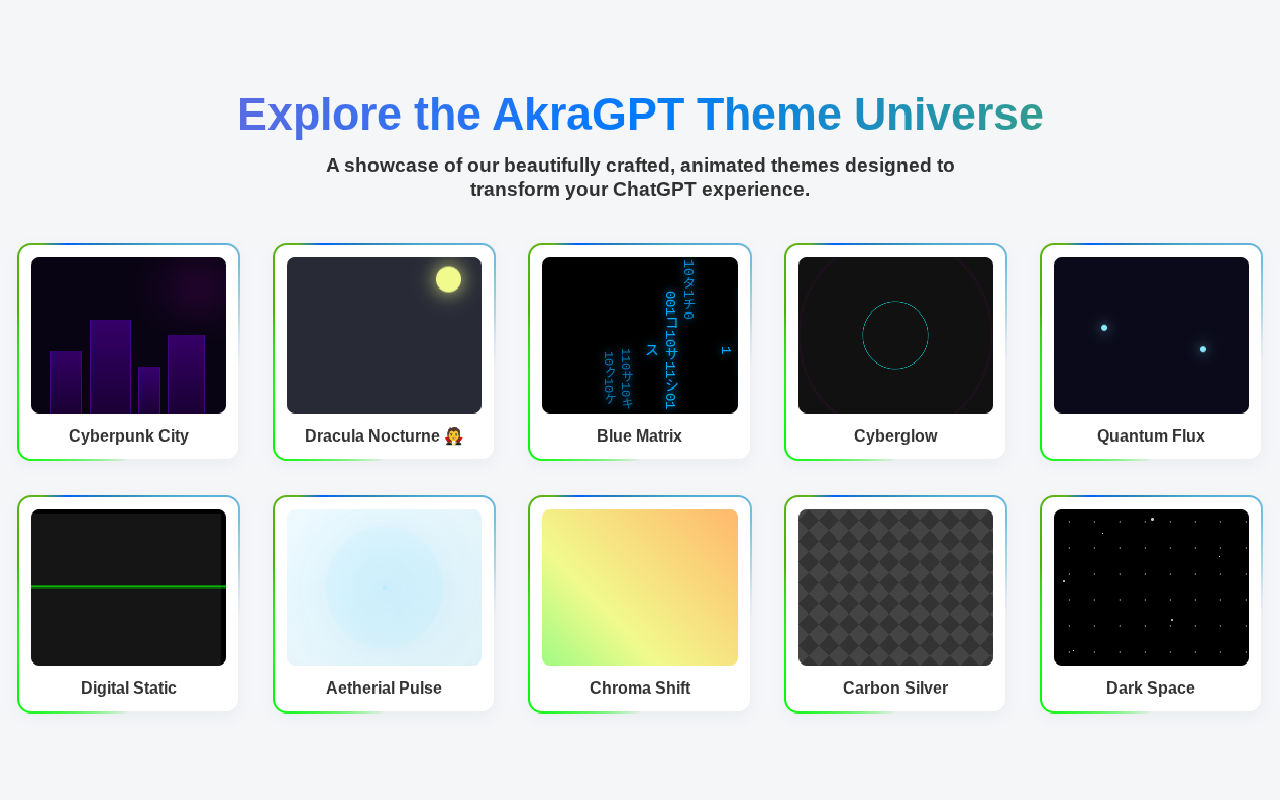Click the 'Chroma Shift' card title
1280x800 pixels.
[640, 688]
